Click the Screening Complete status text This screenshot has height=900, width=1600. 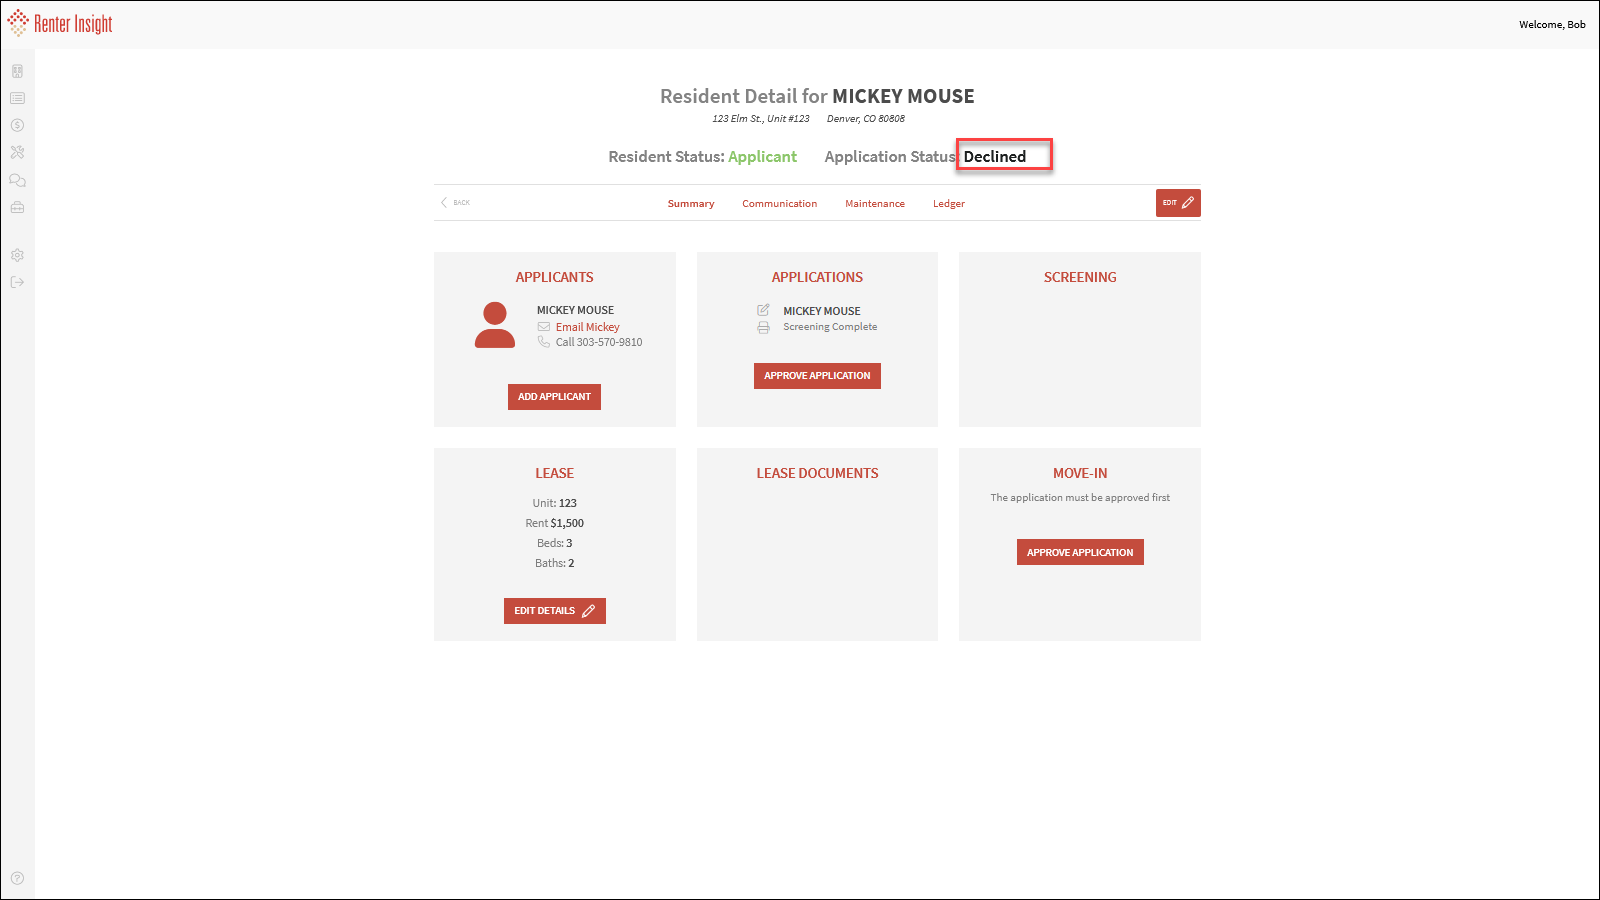coord(830,327)
